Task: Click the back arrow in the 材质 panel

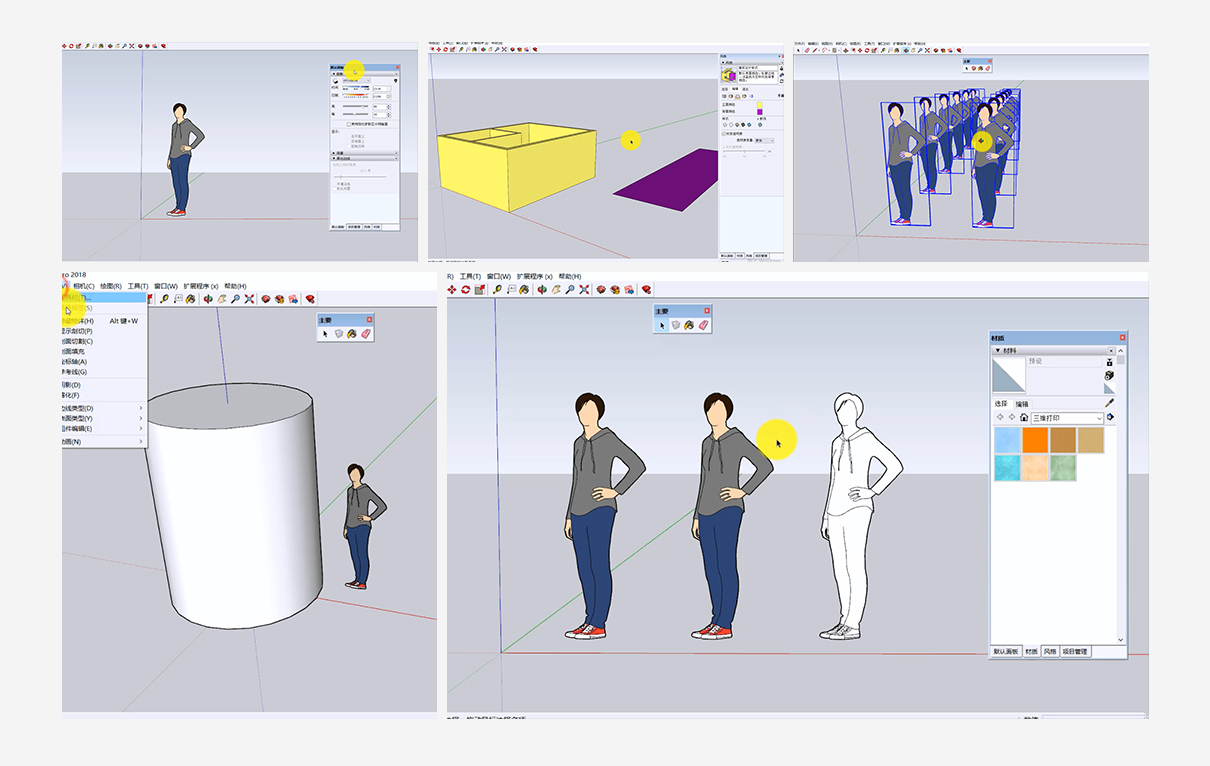Action: click(x=999, y=418)
